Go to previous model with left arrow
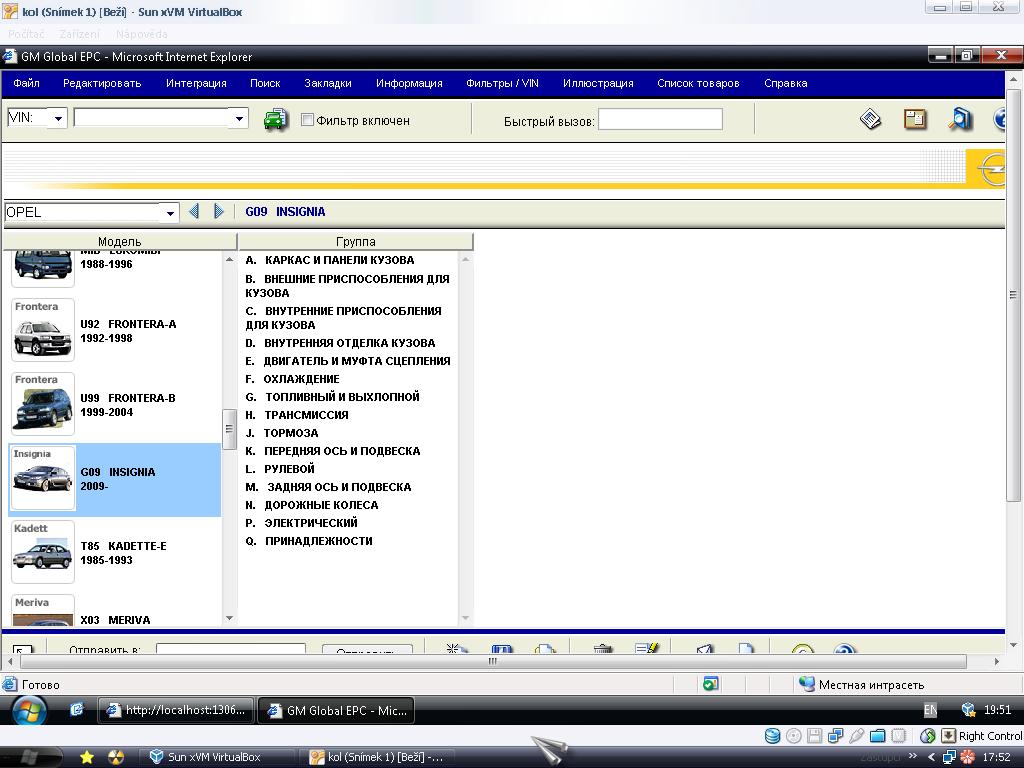 pos(194,211)
